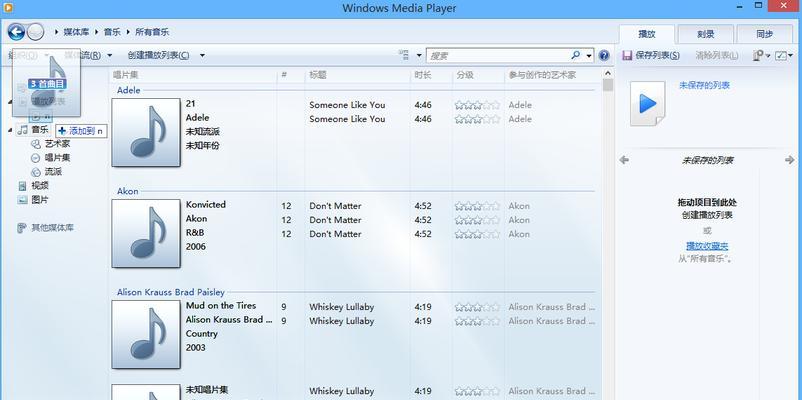Click inside the 搜索 search field
The height and width of the screenshot is (400, 802).
tap(499, 55)
